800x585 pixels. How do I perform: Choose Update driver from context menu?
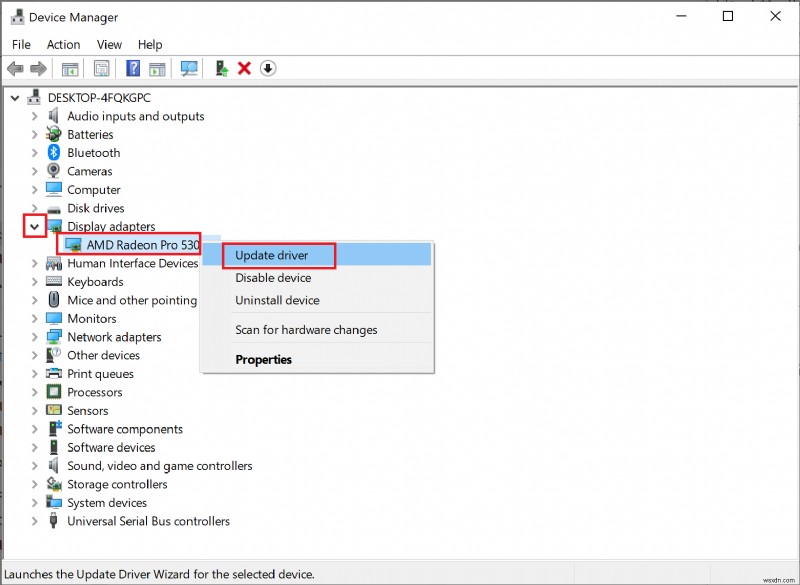(x=317, y=255)
